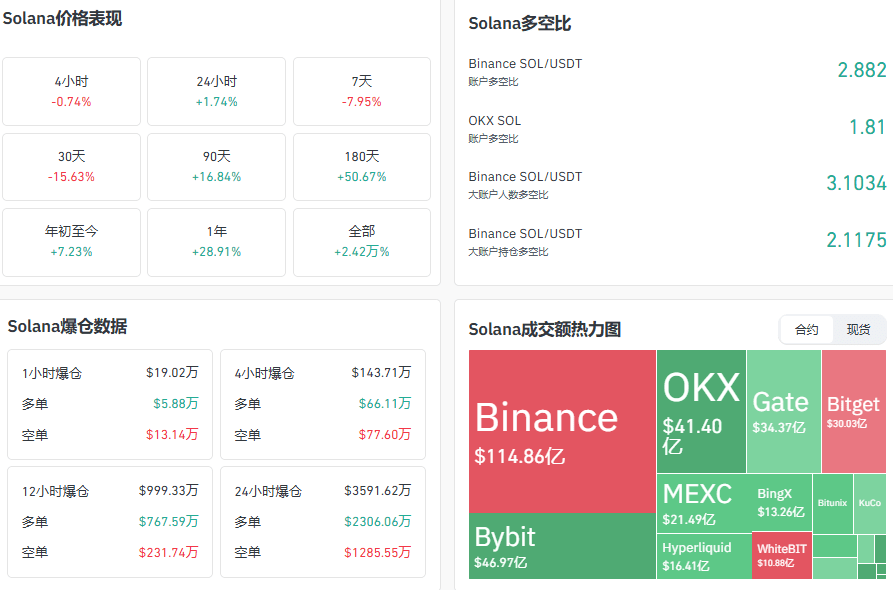Open Binance SOL/USDT 账户多空比 row

pyautogui.click(x=677, y=72)
